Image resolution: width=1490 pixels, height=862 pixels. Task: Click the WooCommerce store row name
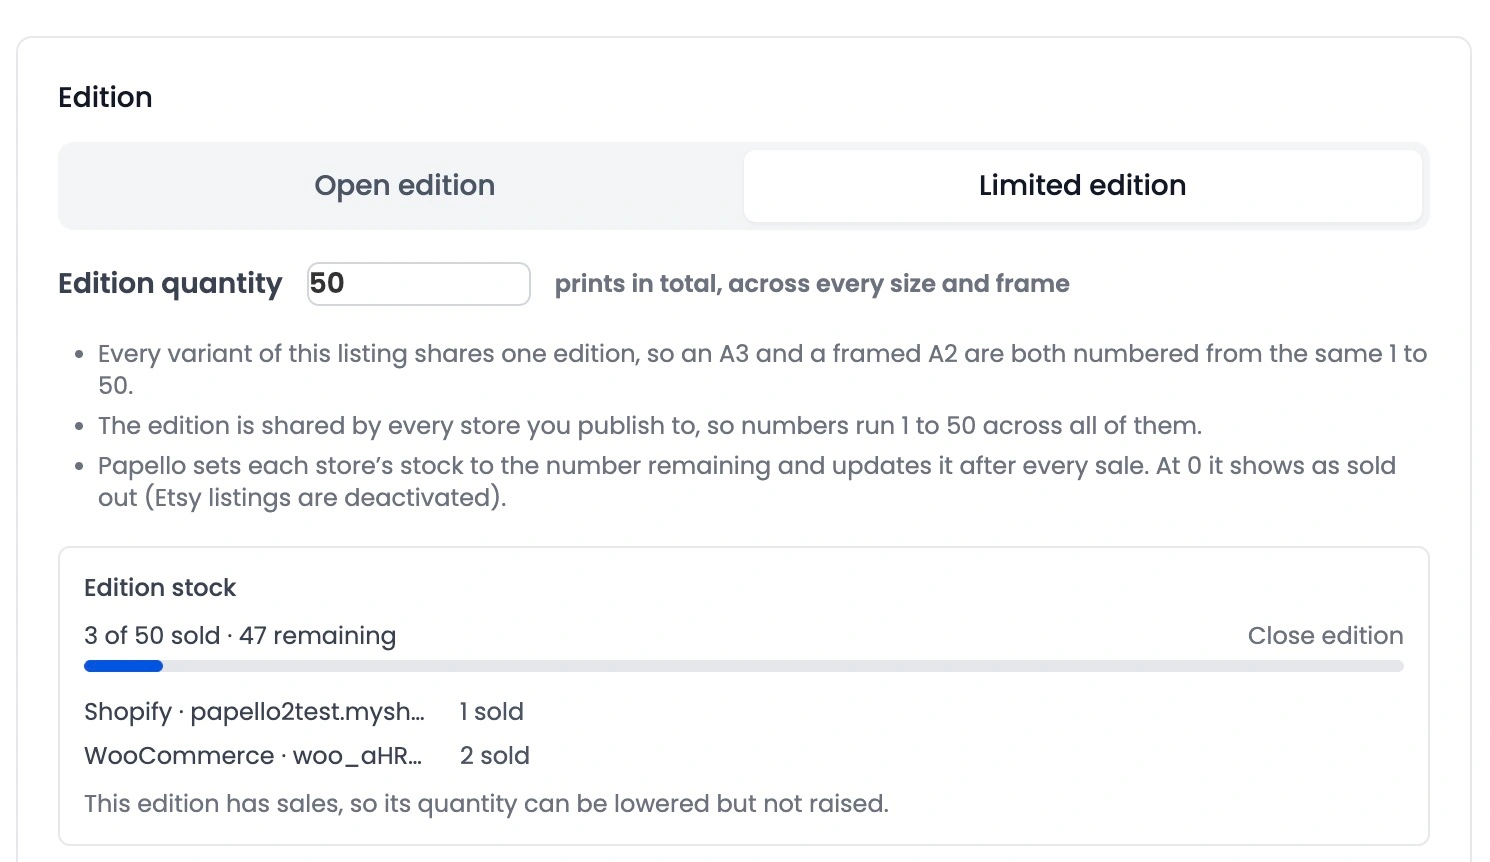point(253,756)
